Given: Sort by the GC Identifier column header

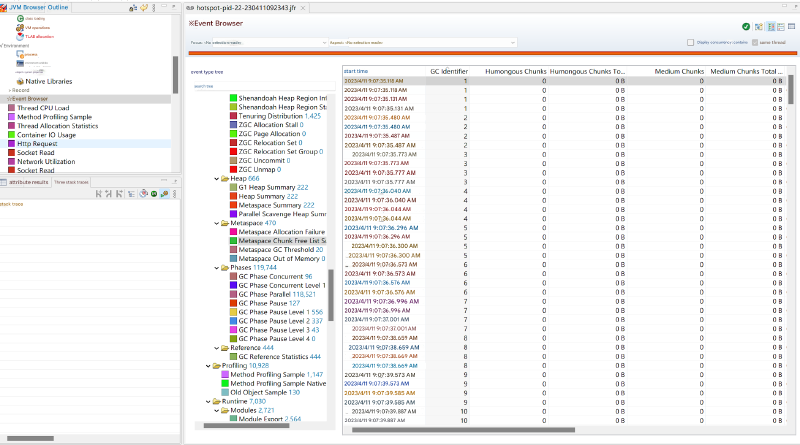Looking at the screenshot, I should (448, 72).
